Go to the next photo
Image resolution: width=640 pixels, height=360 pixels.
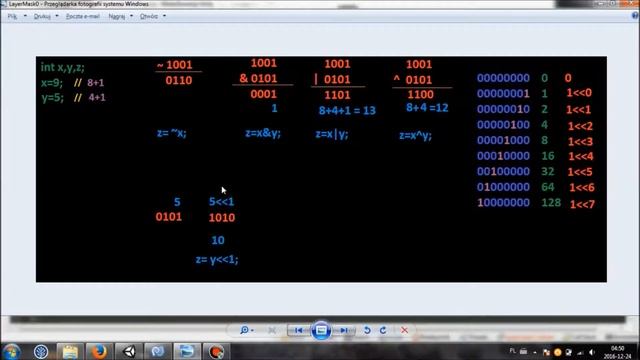tap(344, 330)
